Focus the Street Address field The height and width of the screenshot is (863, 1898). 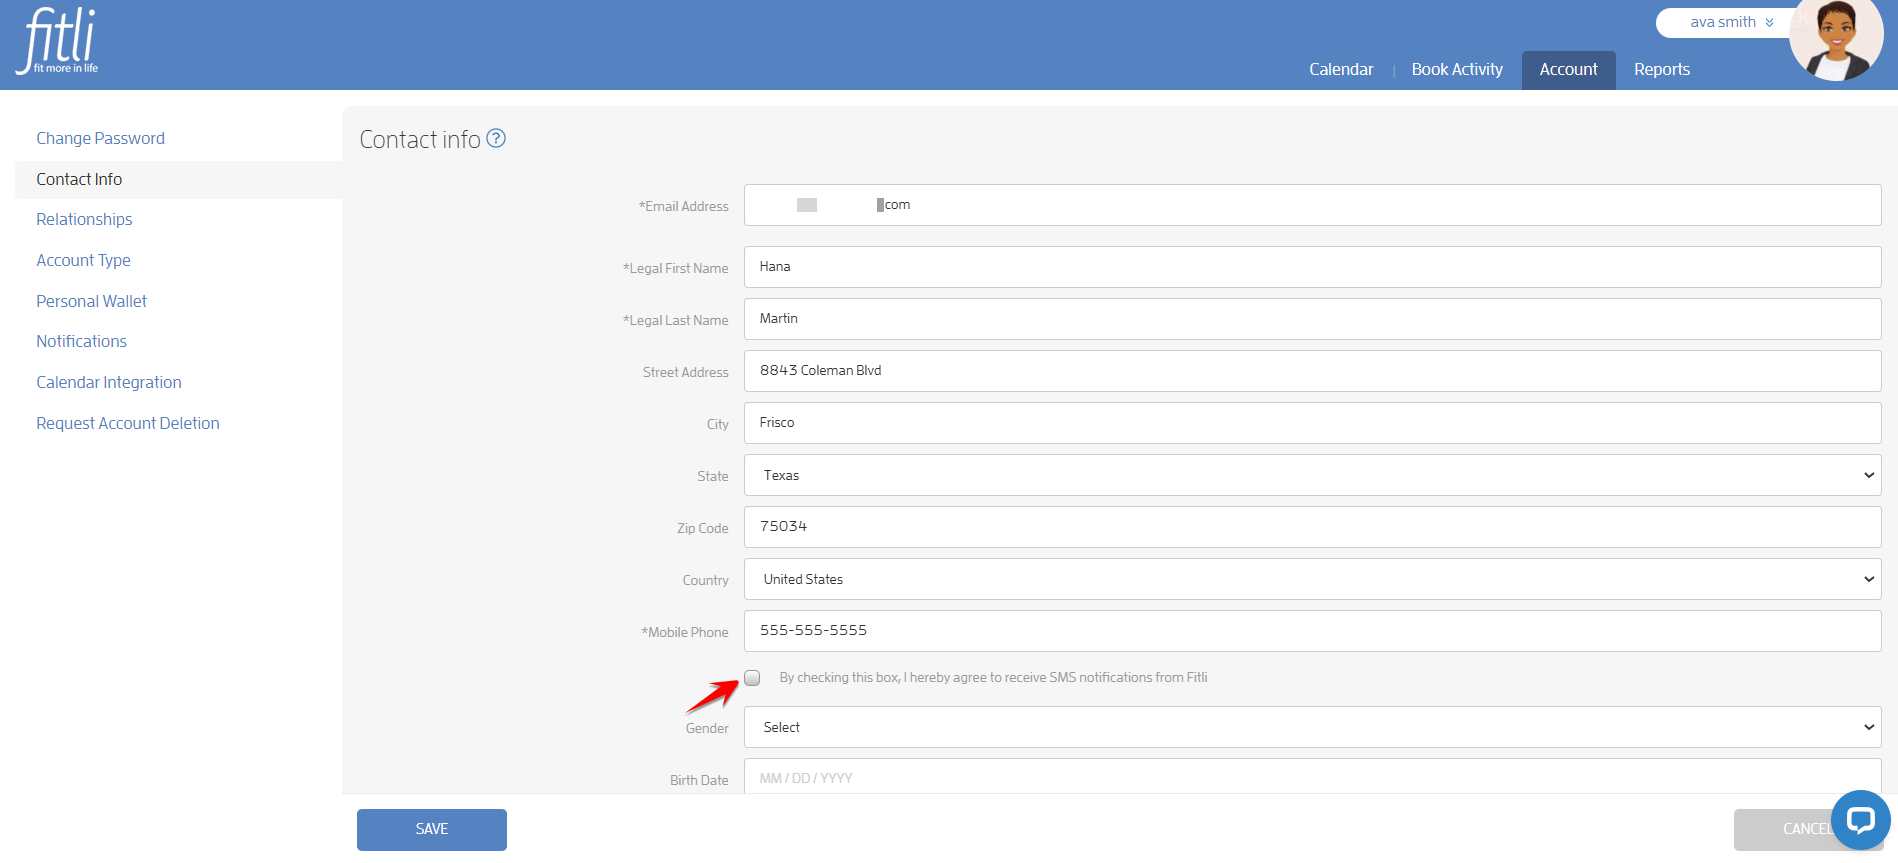coord(1312,371)
